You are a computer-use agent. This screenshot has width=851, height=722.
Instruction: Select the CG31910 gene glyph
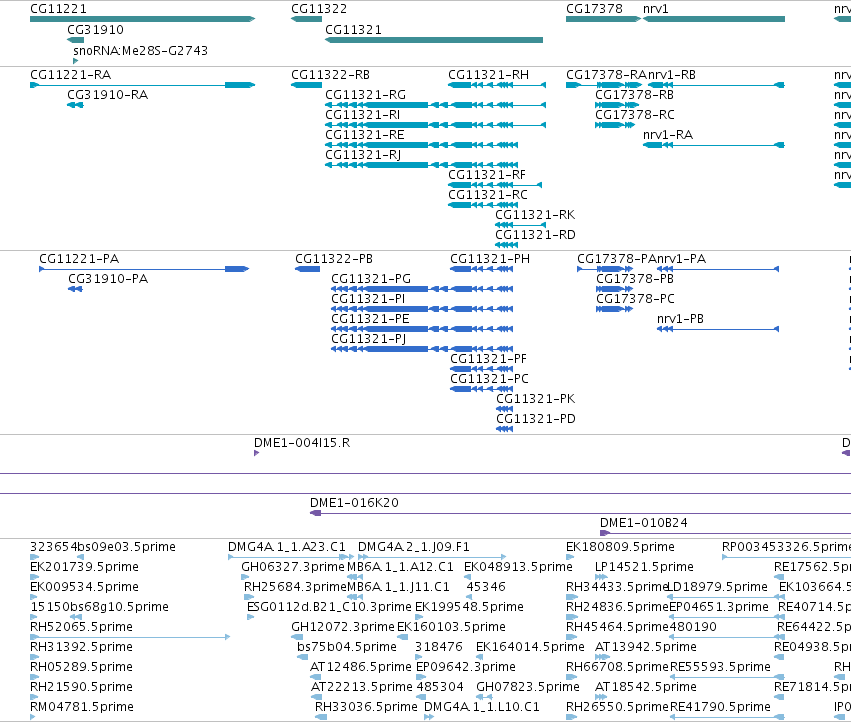tap(75, 40)
